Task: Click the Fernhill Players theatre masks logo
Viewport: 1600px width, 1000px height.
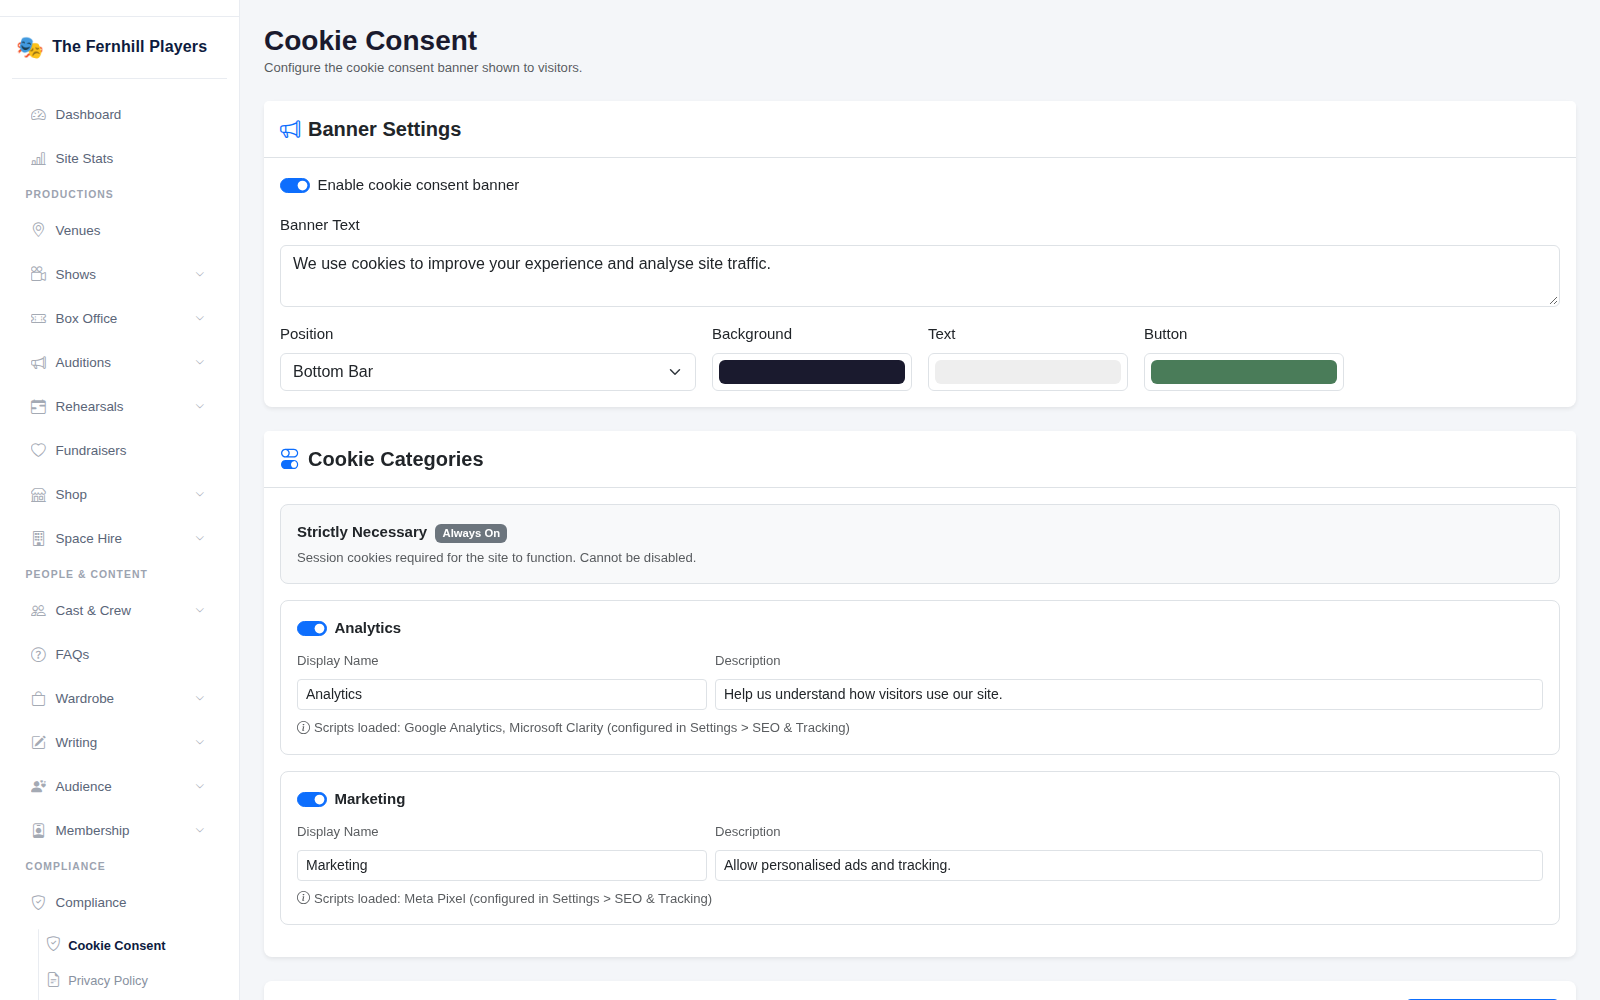Action: pyautogui.click(x=30, y=47)
